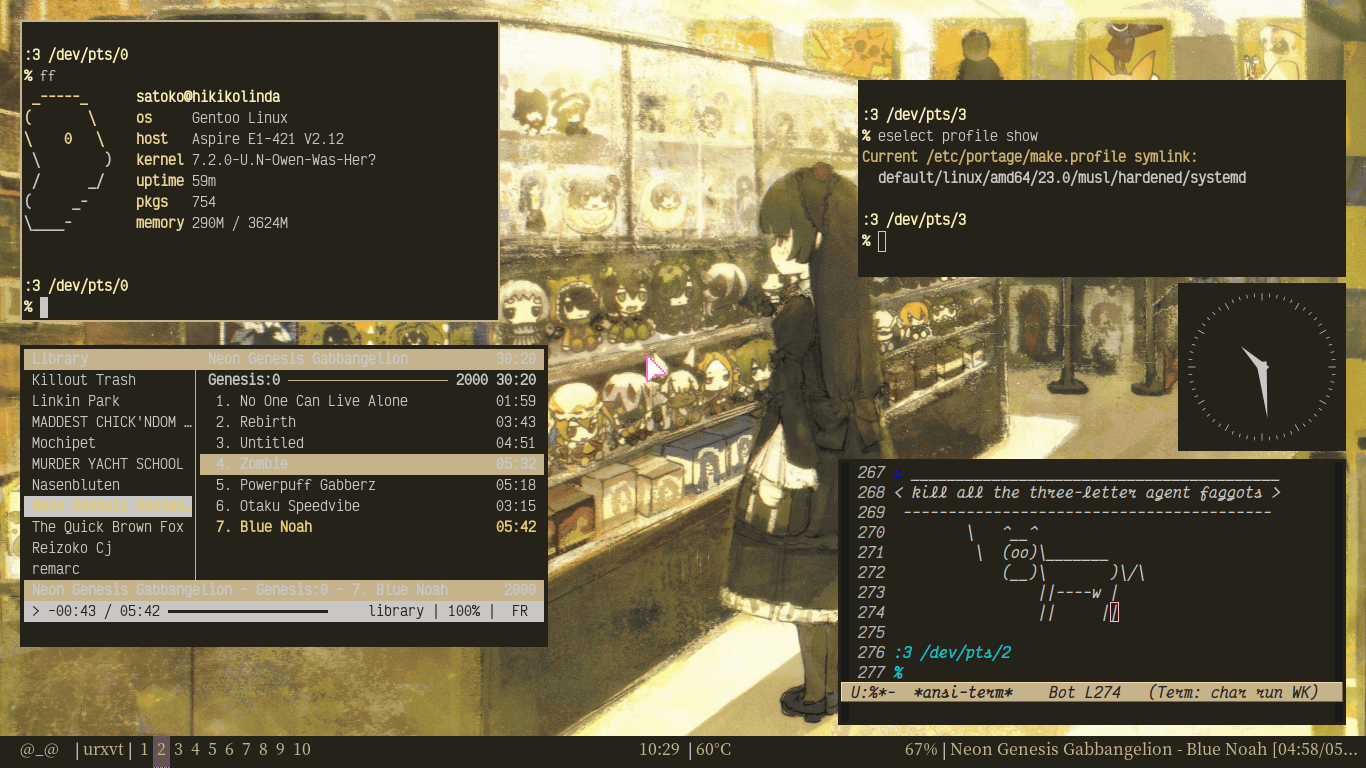This screenshot has width=1366, height=768.
Task: Click the FR flag in the player status line
Action: [520, 611]
